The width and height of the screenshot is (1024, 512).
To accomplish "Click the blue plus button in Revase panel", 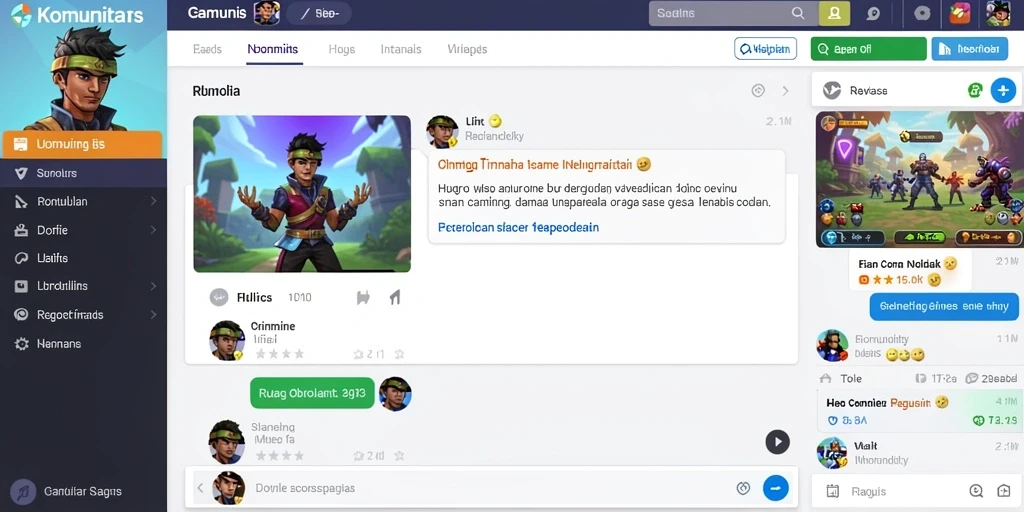I will tap(1003, 90).
